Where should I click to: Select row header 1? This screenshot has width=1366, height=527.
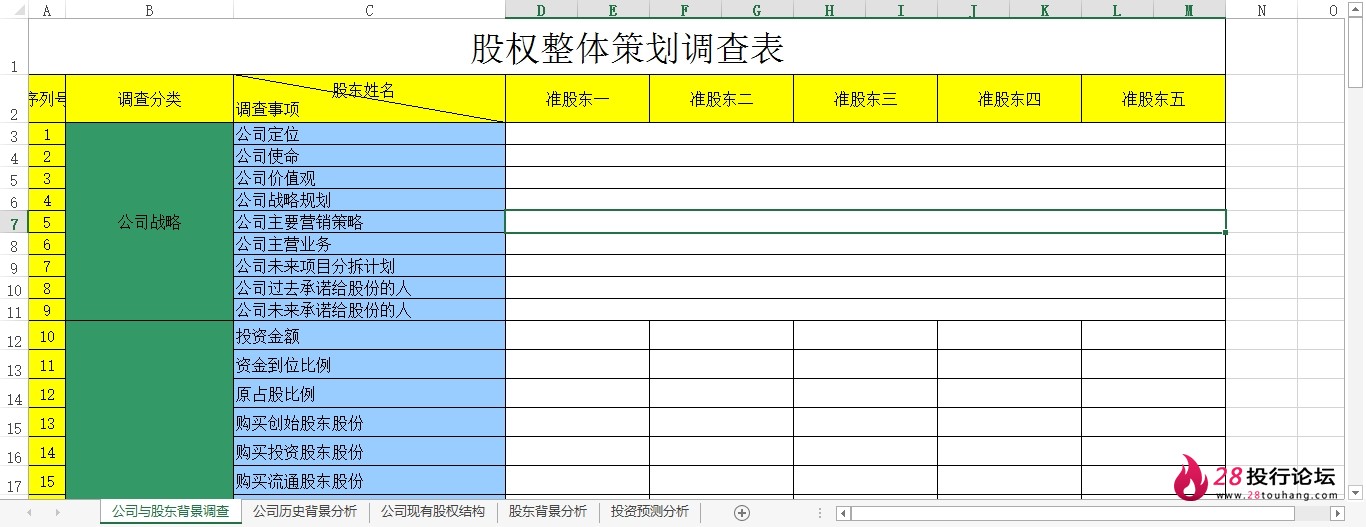14,47
